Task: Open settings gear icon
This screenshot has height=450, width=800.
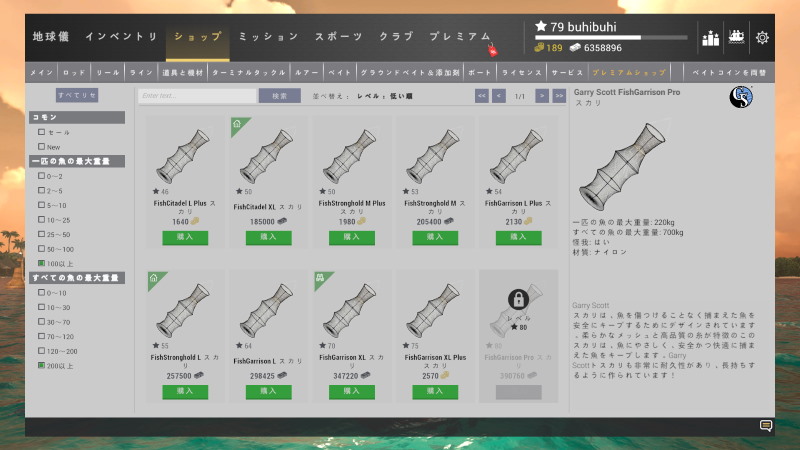Action: click(762, 37)
